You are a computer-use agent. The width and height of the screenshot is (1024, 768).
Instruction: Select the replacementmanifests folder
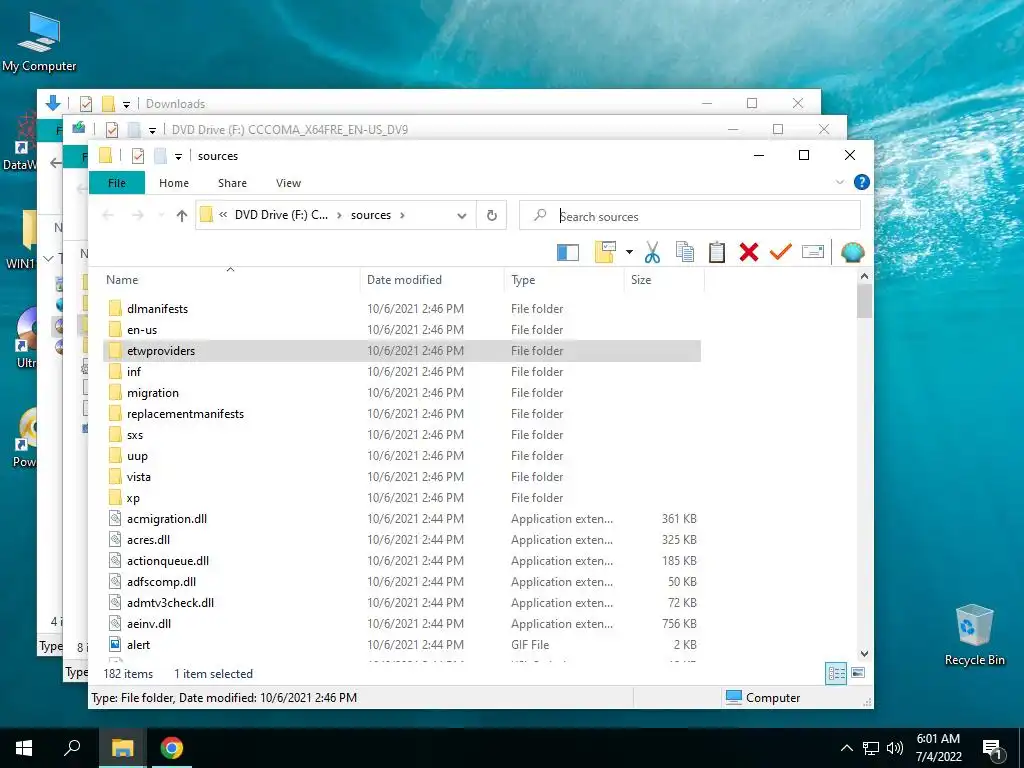point(402,413)
